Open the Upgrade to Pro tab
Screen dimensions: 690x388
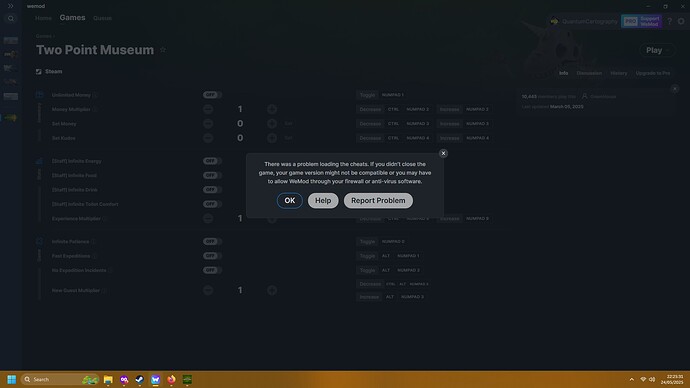tap(653, 73)
